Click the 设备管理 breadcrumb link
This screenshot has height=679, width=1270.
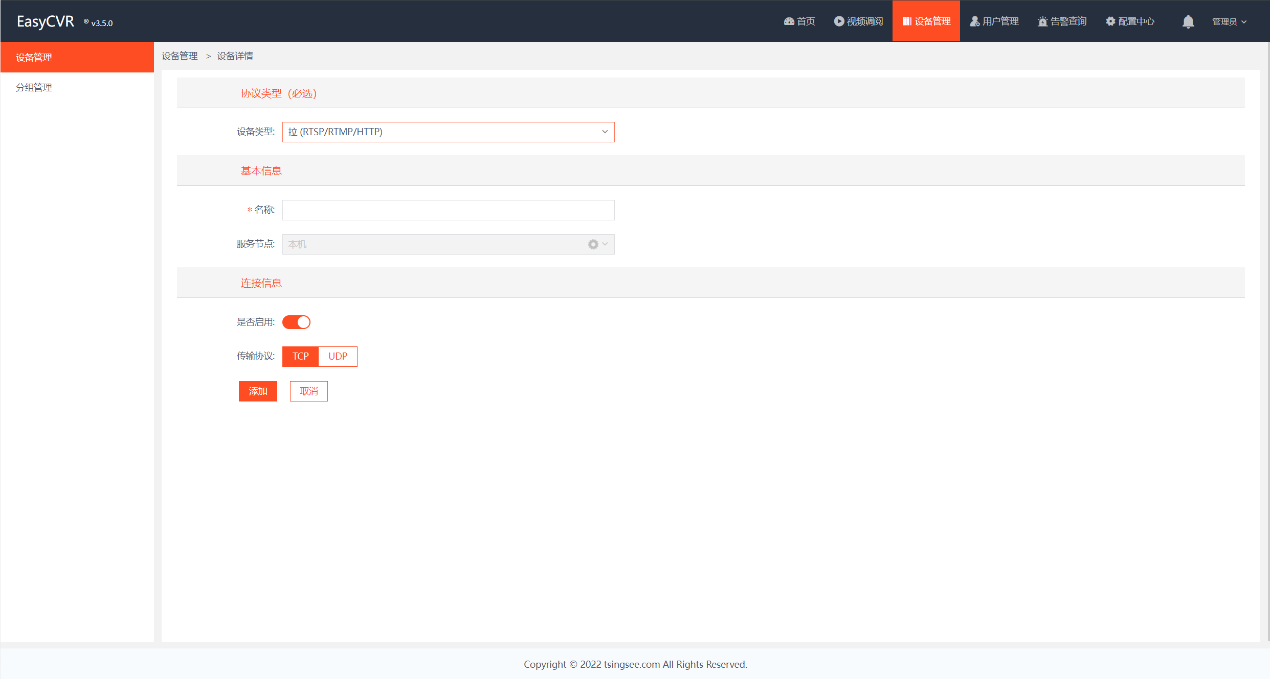[180, 56]
